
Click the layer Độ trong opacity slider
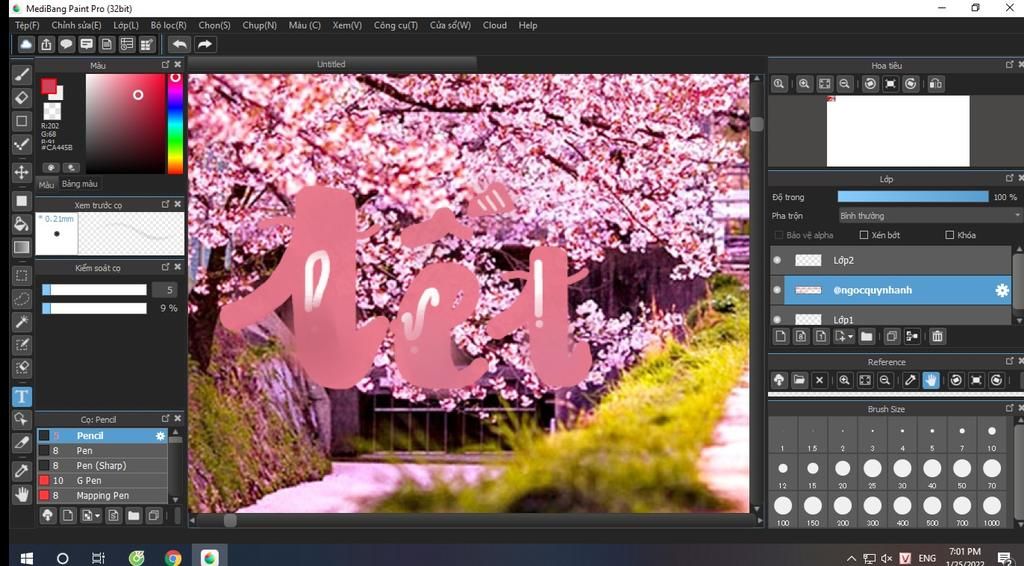tap(913, 197)
